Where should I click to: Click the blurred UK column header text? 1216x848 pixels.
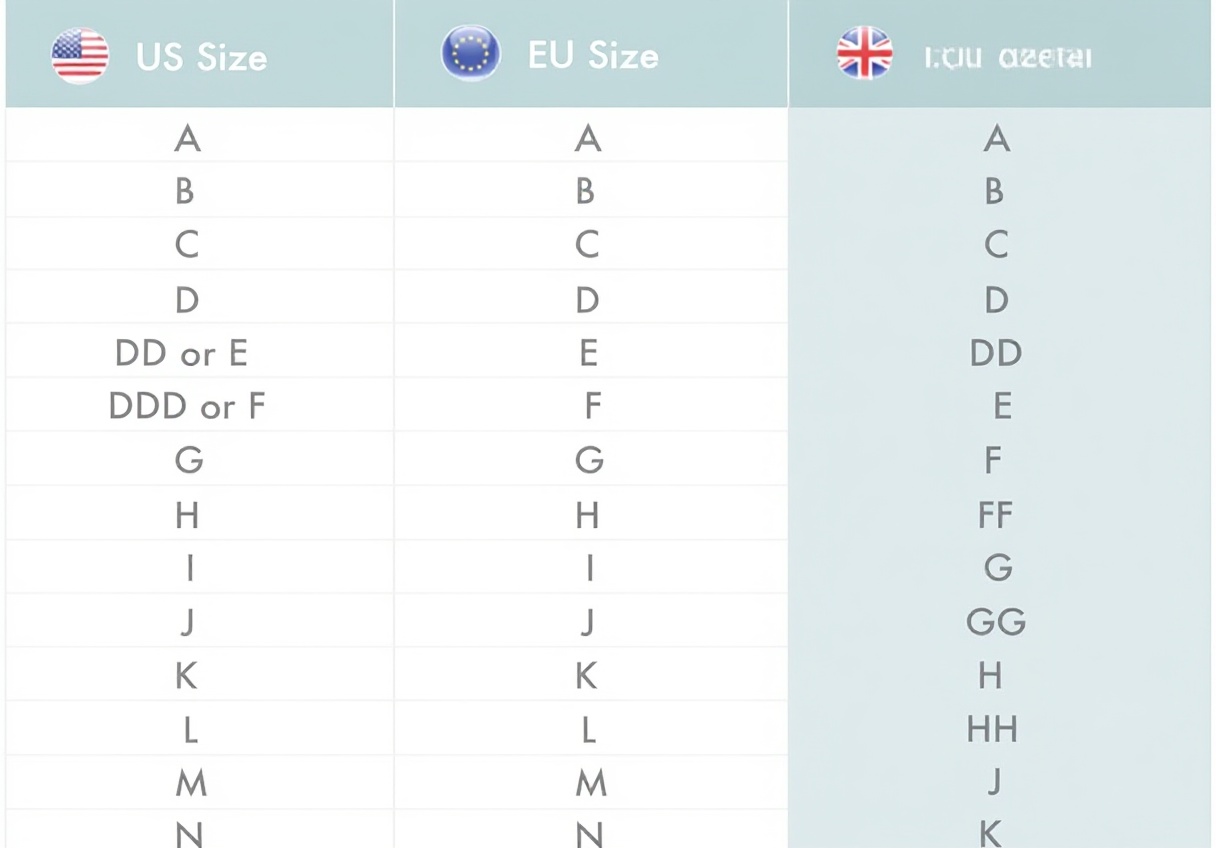1007,57
